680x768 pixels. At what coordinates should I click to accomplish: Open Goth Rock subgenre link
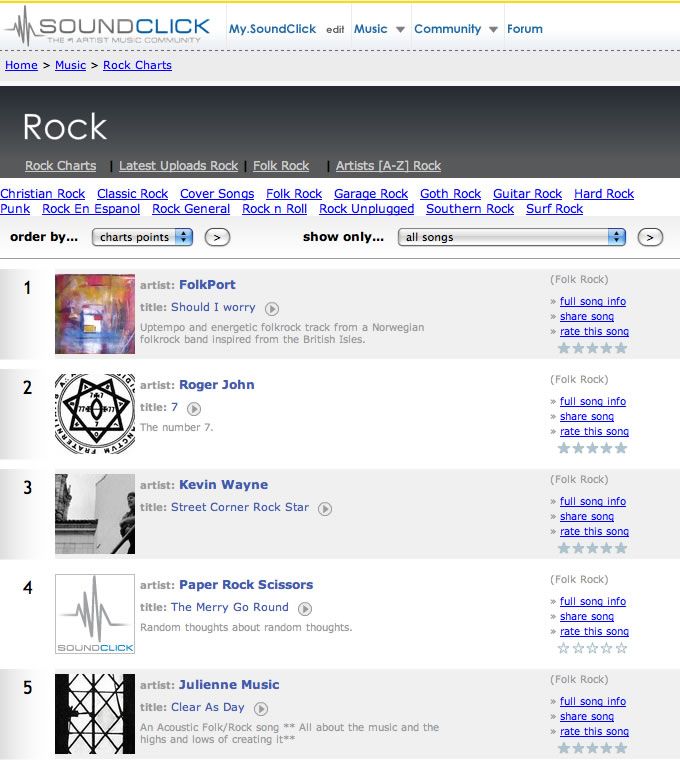point(451,193)
